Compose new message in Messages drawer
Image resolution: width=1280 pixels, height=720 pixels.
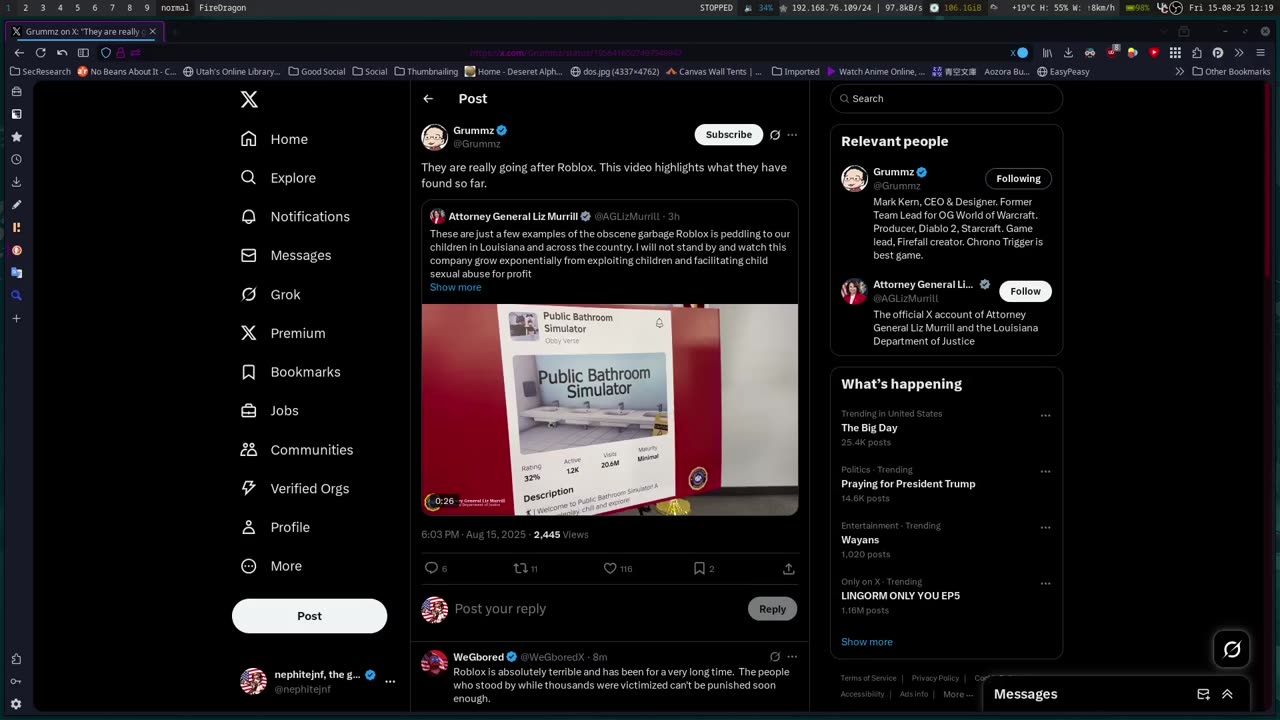1203,694
